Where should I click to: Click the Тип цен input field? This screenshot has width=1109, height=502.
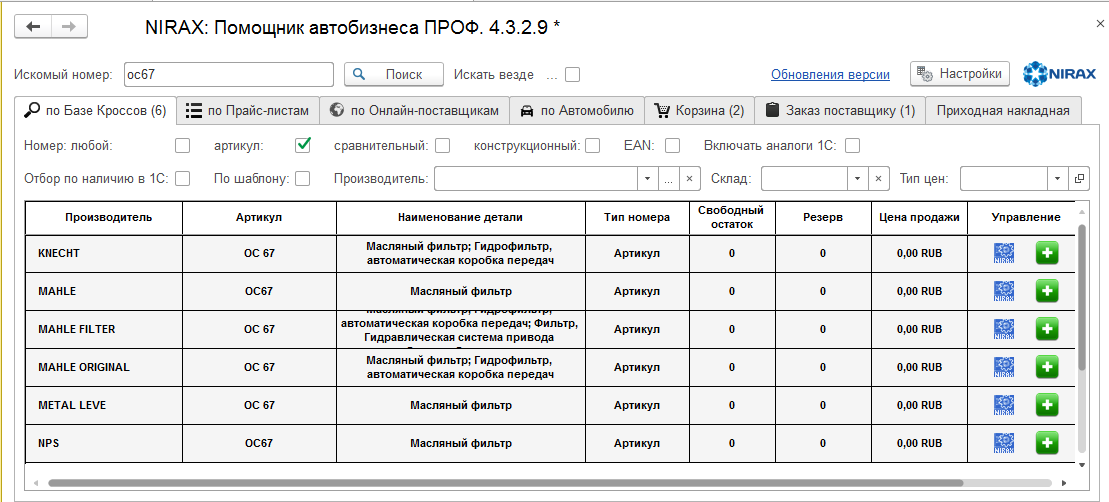1004,179
